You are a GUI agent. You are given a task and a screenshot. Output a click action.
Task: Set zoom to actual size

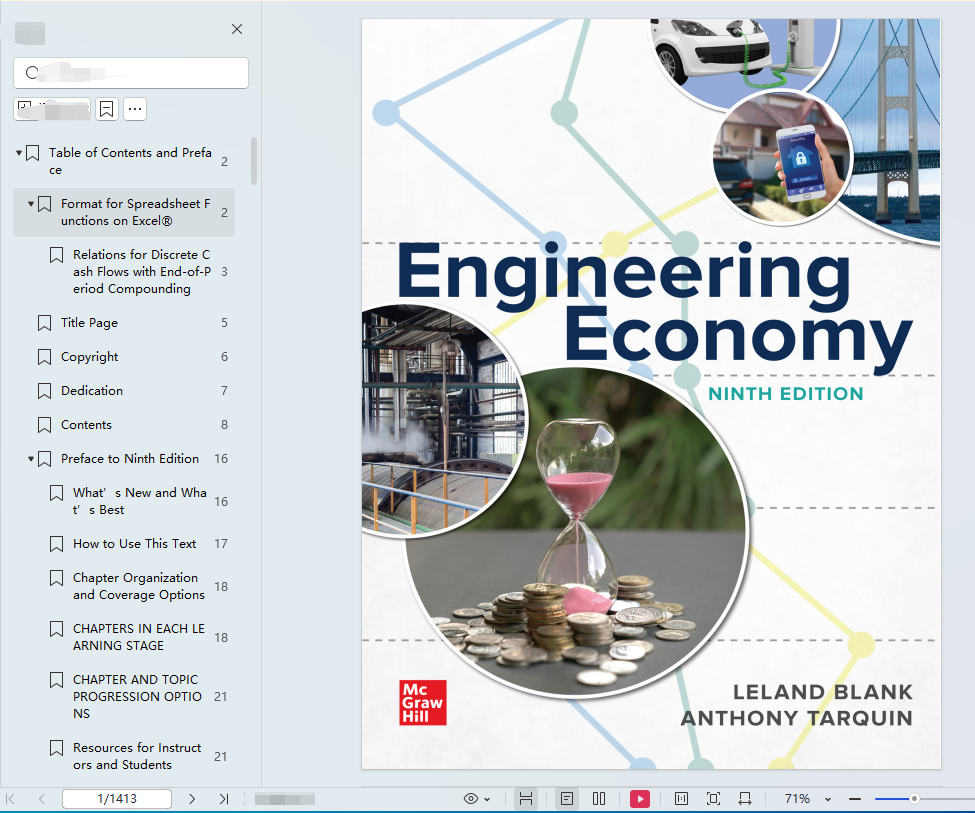[x=682, y=799]
